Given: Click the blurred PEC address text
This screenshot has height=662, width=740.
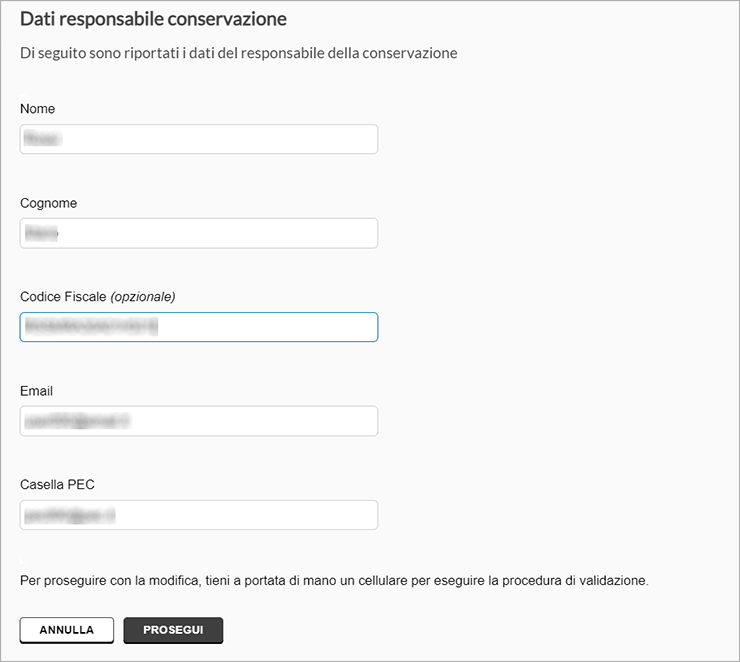Looking at the screenshot, I should coord(70,515).
